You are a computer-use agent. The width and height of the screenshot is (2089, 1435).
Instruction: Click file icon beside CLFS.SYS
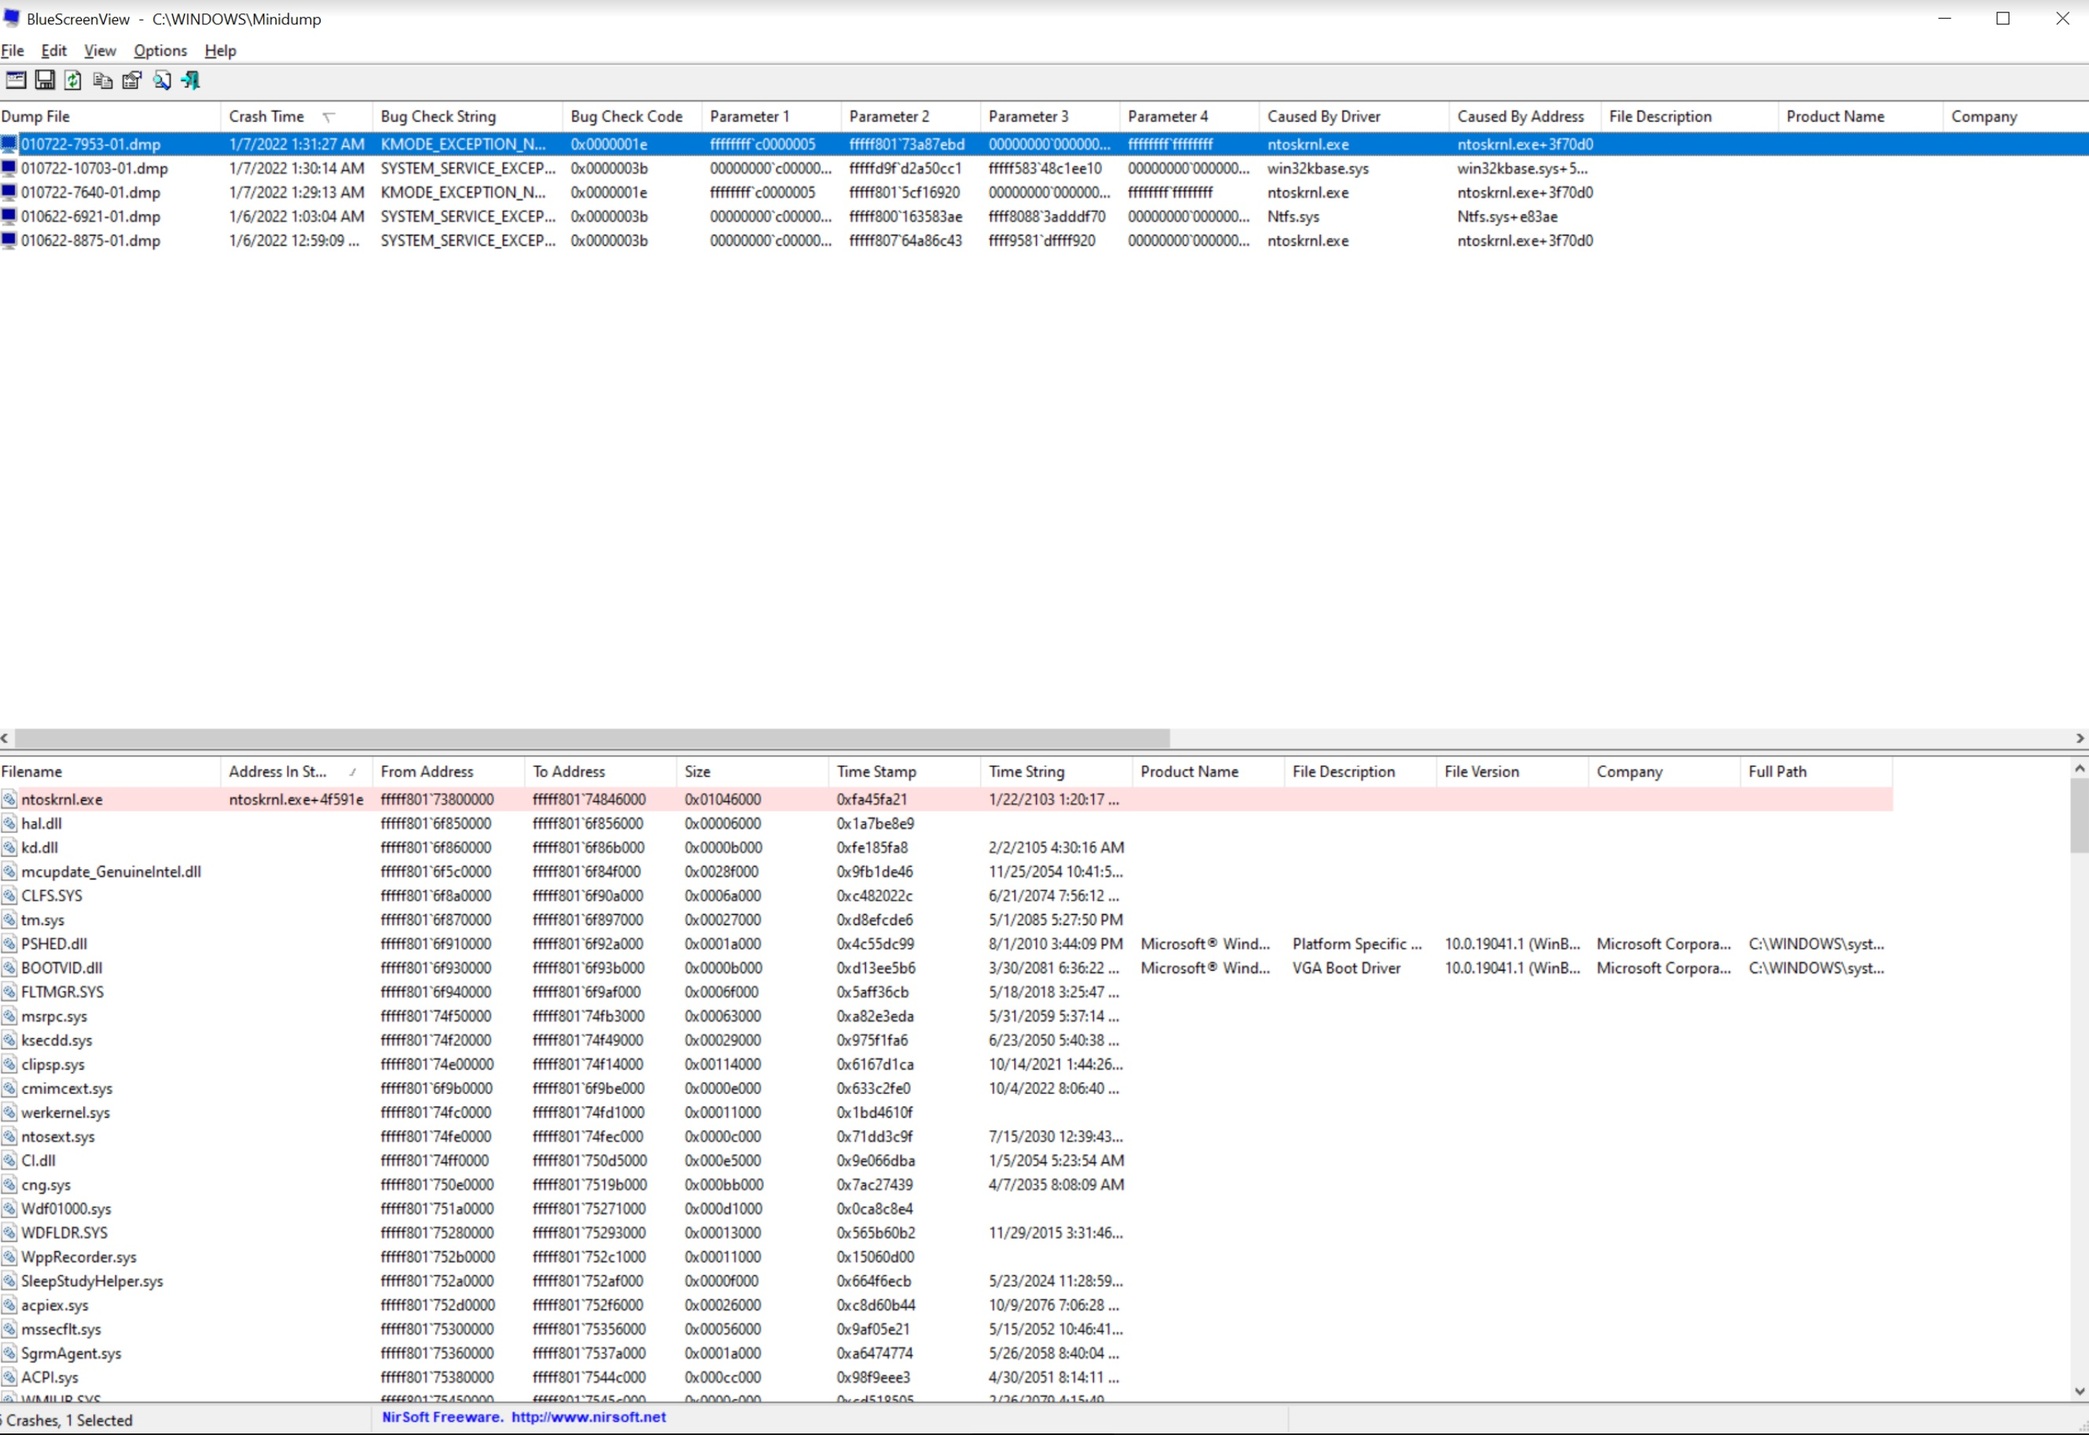9,895
